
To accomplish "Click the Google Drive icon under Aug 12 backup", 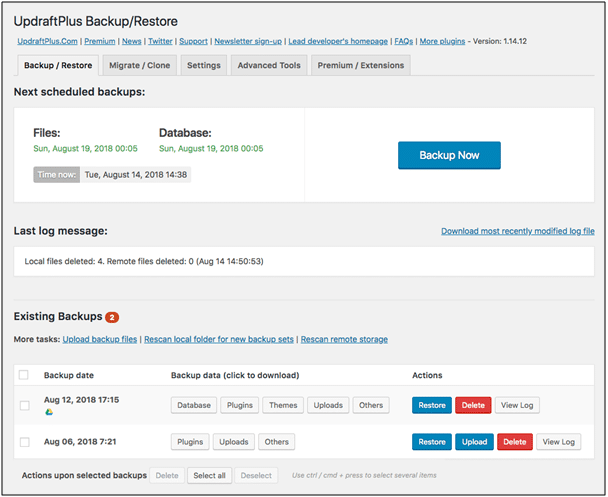I will pos(49,412).
